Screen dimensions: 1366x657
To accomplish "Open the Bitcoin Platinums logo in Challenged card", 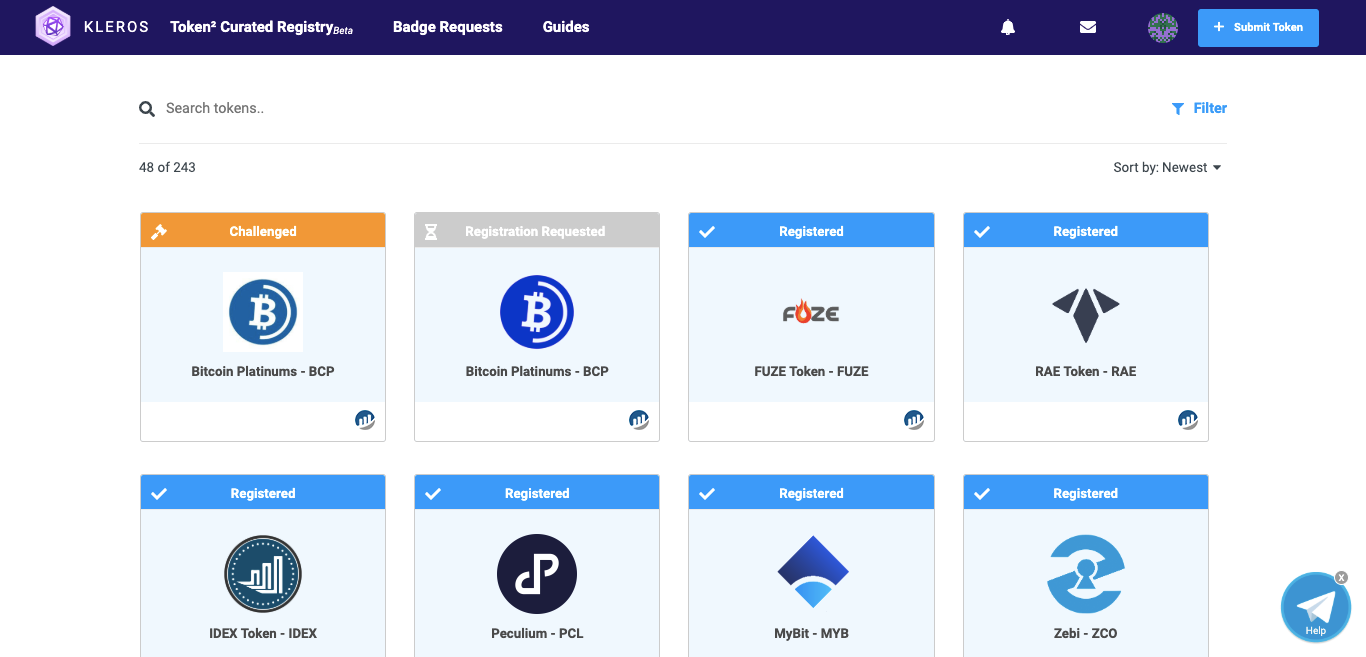I will point(263,311).
